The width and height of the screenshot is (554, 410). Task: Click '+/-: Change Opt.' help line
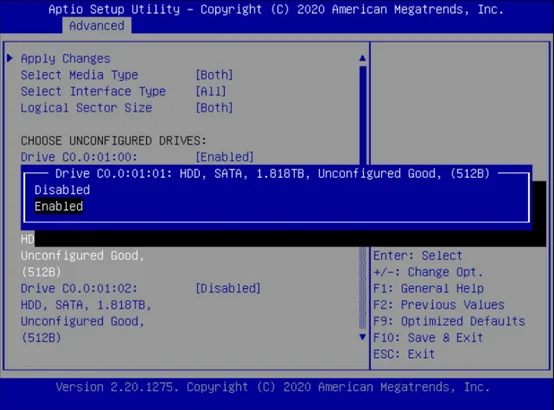pos(428,272)
